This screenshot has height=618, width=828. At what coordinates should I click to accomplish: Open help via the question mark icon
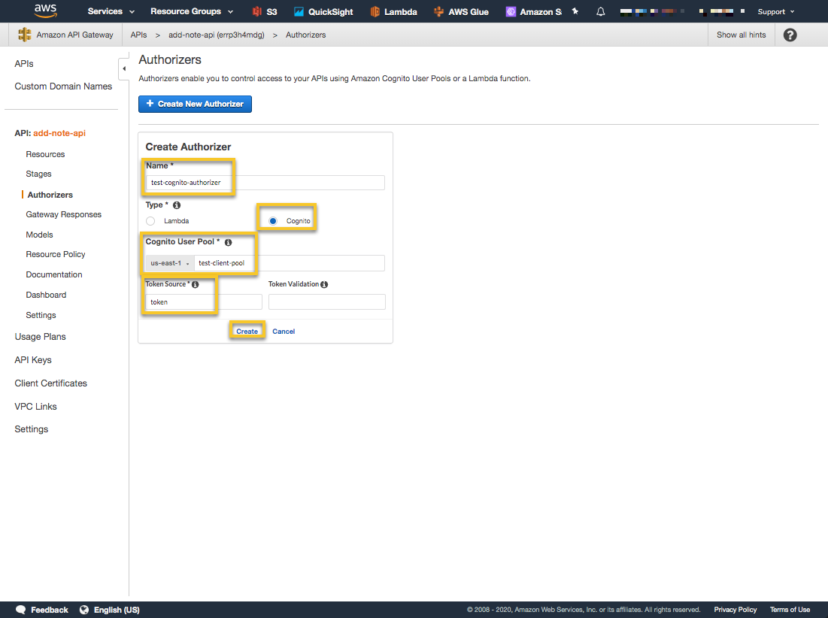pos(789,34)
